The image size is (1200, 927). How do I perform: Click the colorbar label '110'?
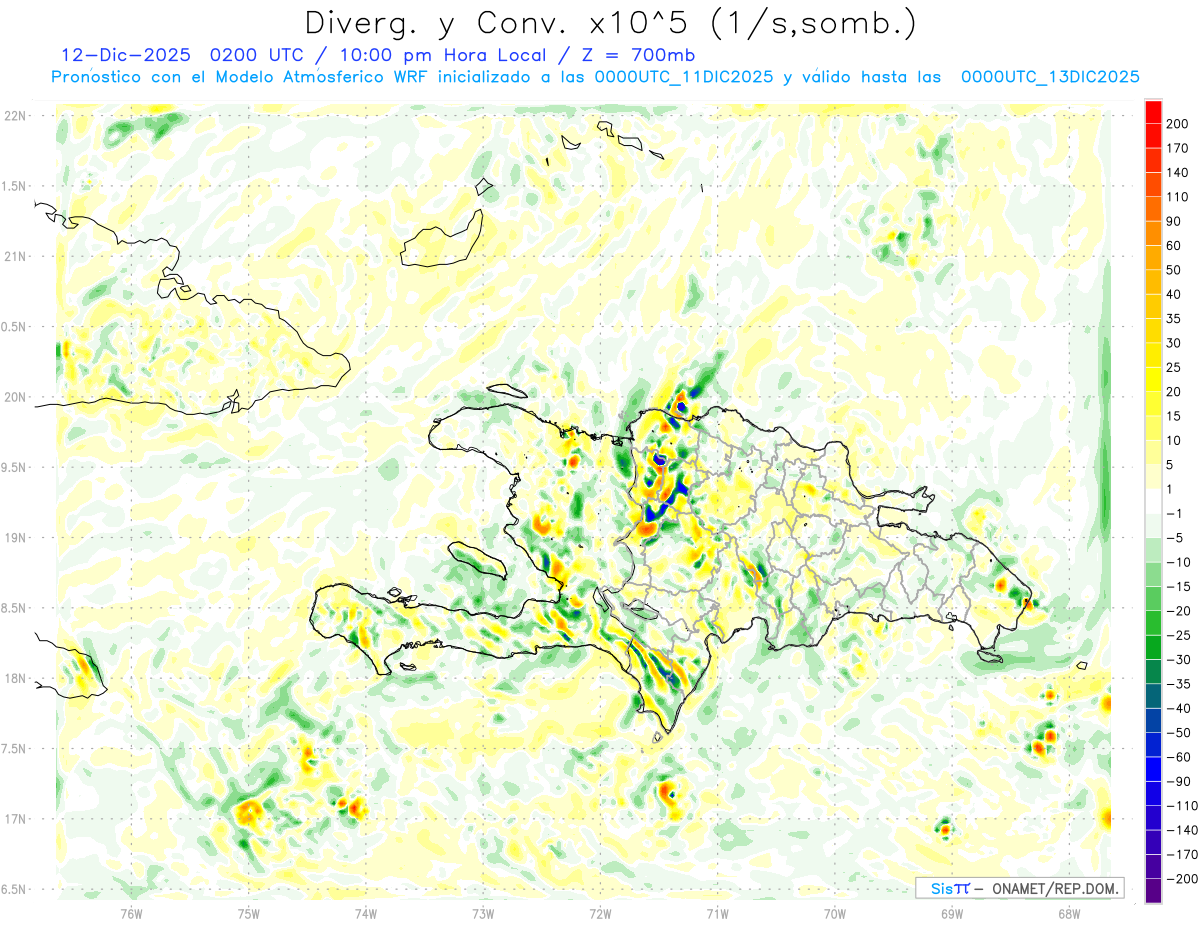coord(1177,197)
